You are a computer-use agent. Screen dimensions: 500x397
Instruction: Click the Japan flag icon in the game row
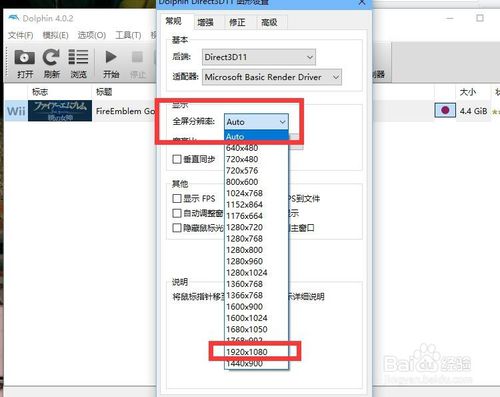(445, 110)
